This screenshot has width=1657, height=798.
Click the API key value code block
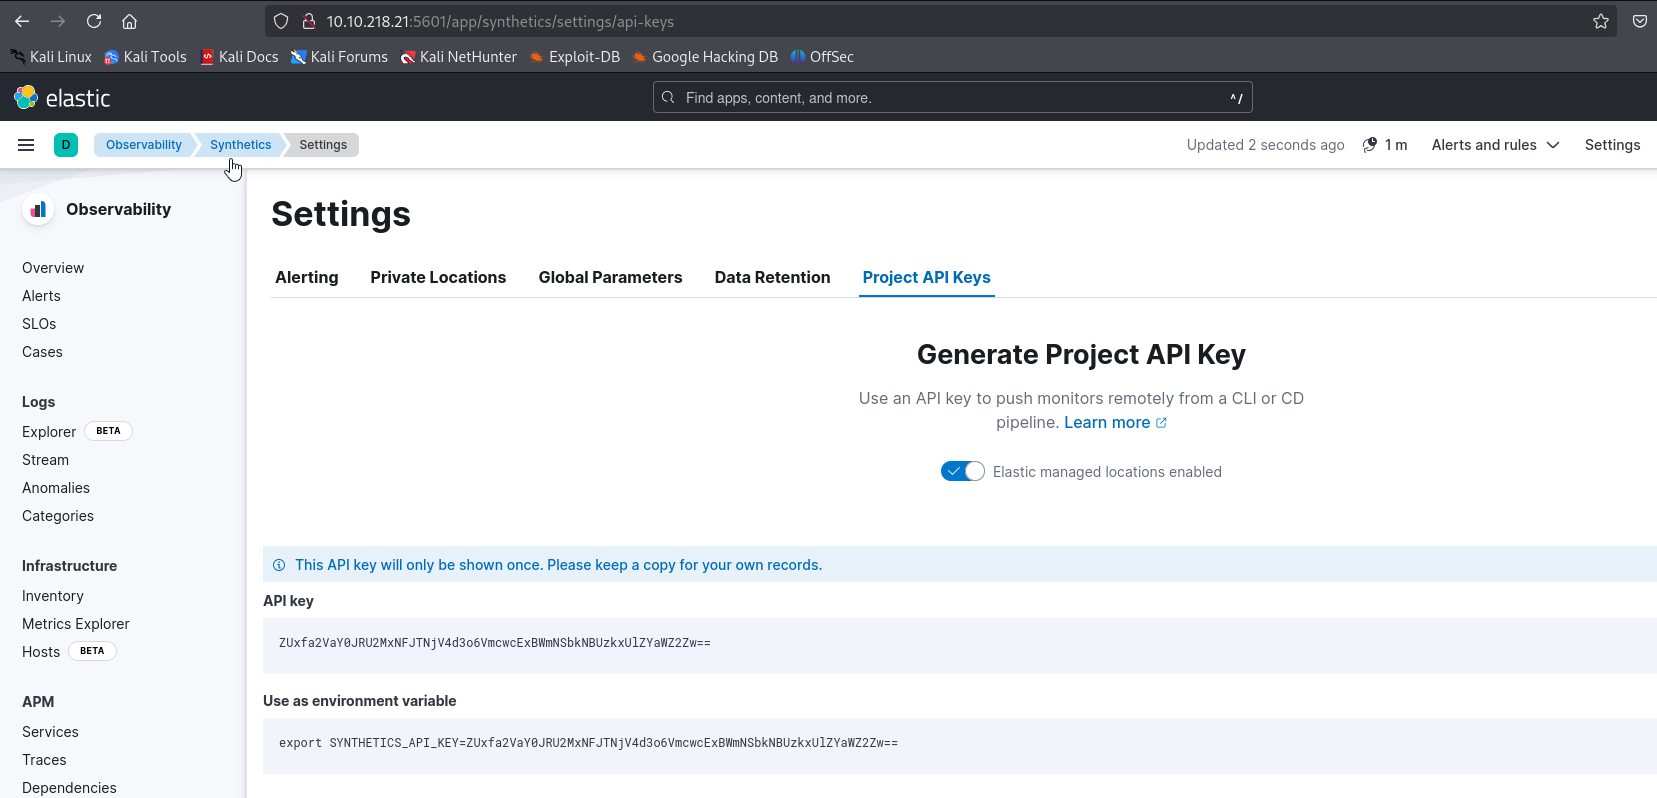tap(960, 645)
